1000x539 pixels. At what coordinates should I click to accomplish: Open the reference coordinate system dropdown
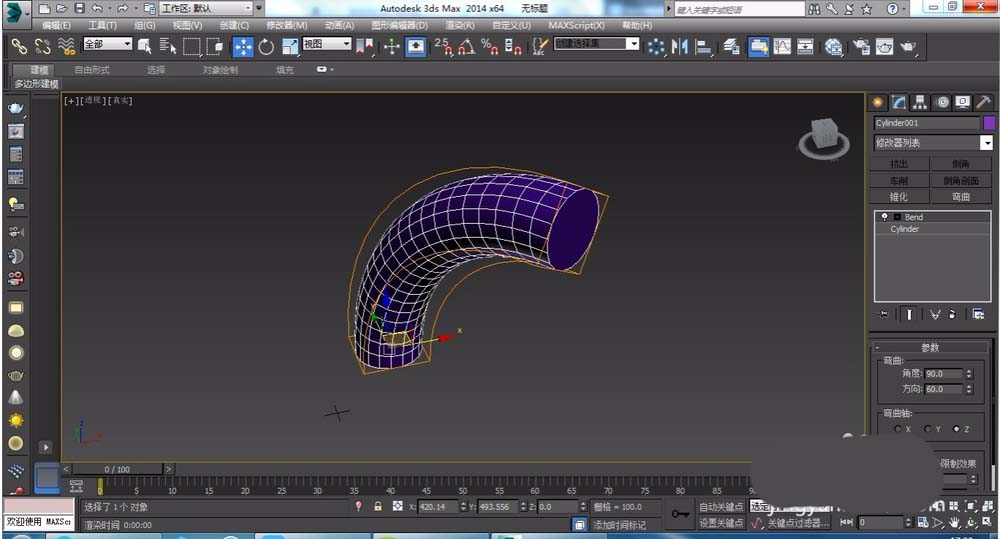click(x=346, y=44)
